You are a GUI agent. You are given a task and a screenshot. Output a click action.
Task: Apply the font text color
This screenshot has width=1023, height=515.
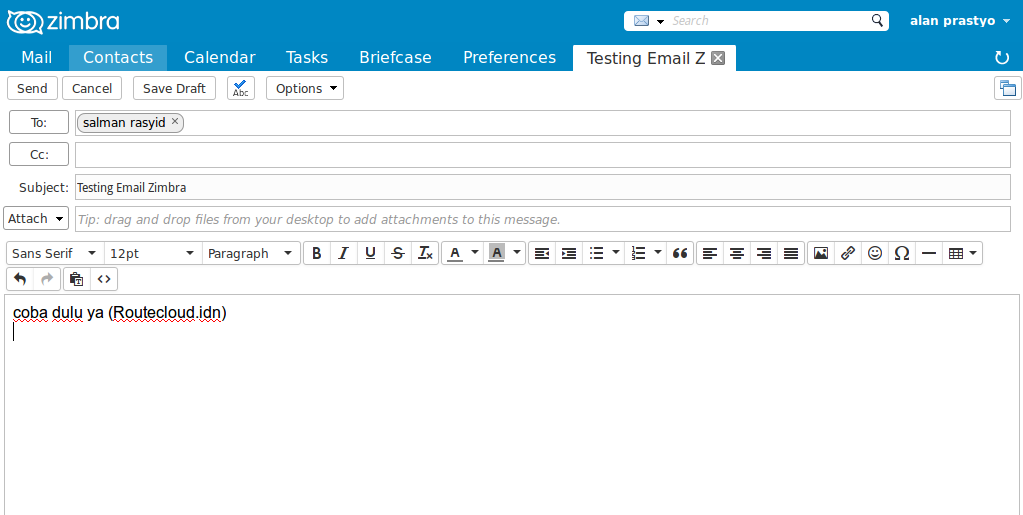[x=455, y=253]
